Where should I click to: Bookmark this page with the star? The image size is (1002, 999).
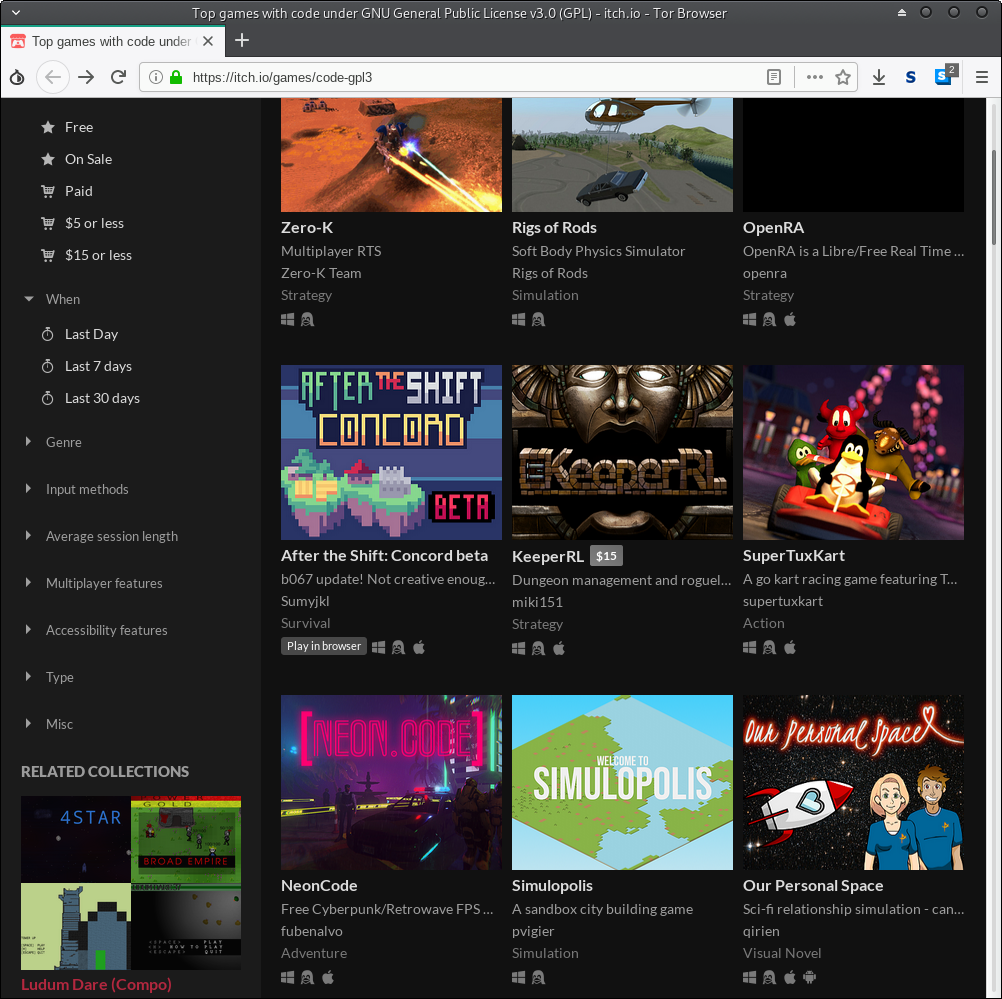coord(843,77)
